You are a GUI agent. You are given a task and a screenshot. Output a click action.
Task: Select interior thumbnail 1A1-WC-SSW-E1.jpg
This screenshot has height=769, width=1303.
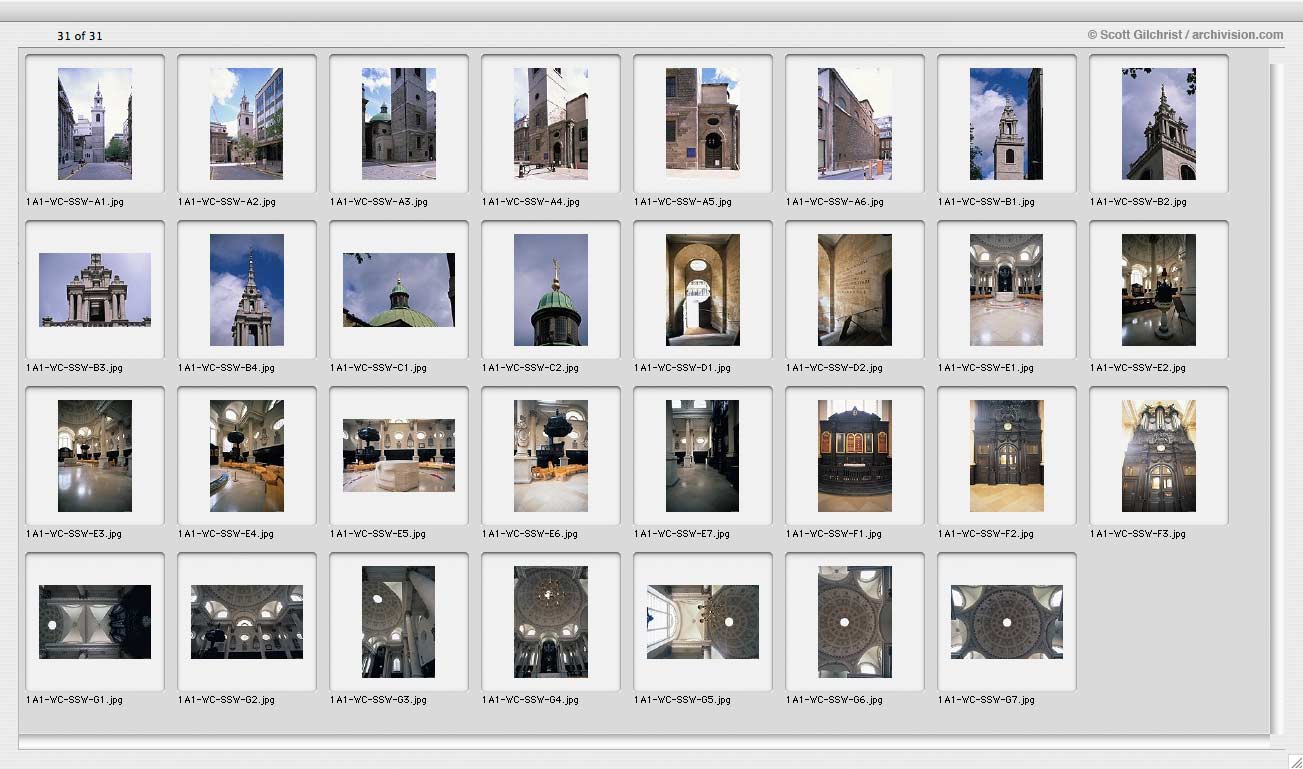[x=1007, y=290]
